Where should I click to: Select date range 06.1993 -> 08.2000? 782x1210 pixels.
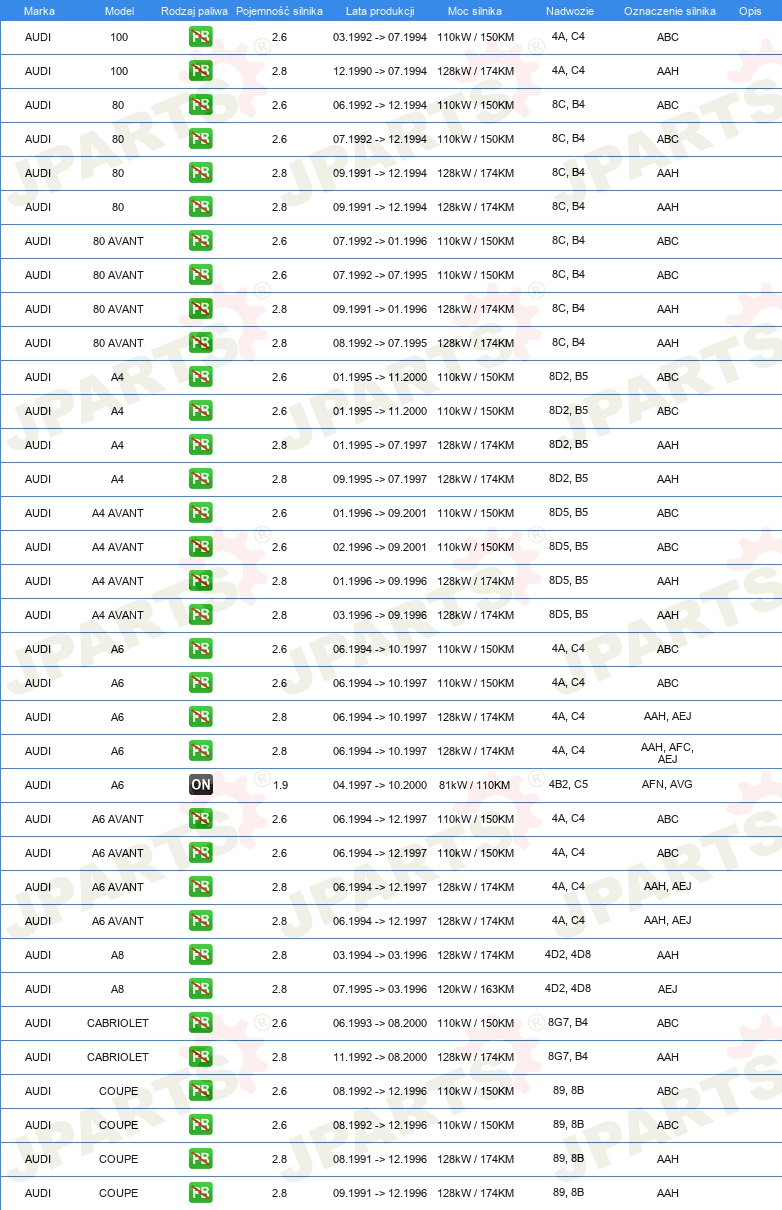(380, 1023)
